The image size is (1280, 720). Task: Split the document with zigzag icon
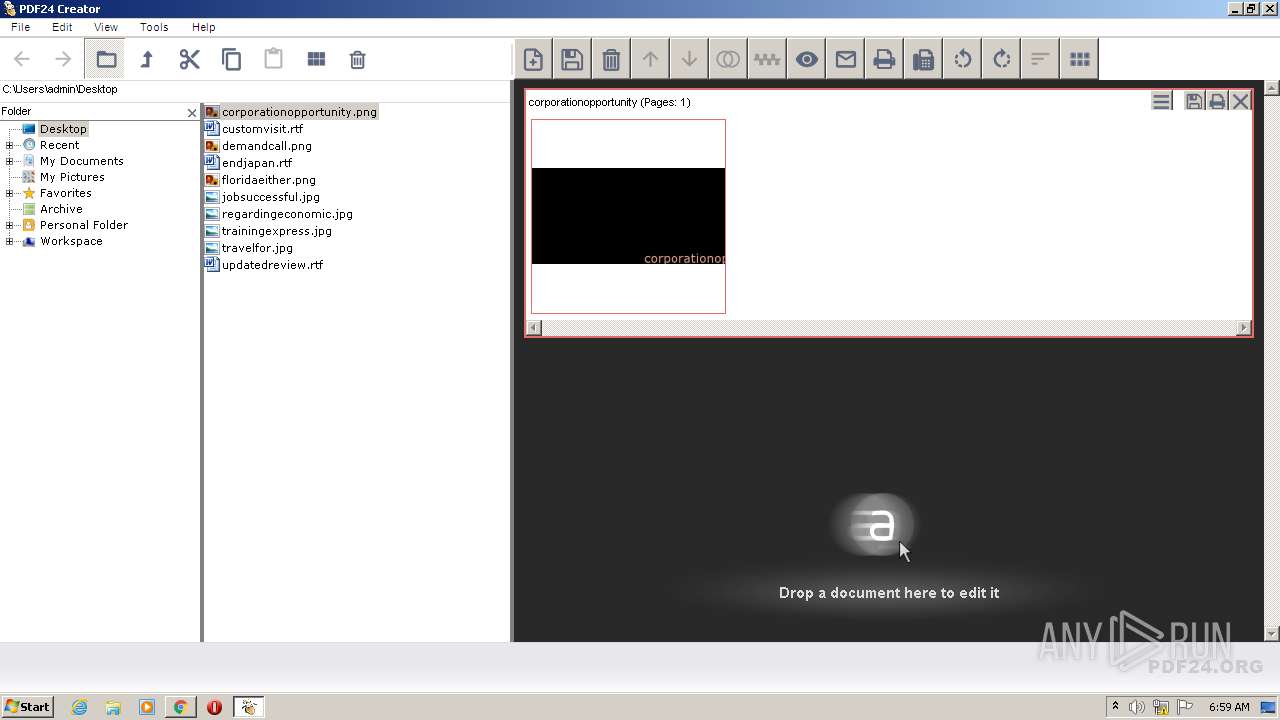pyautogui.click(x=767, y=60)
